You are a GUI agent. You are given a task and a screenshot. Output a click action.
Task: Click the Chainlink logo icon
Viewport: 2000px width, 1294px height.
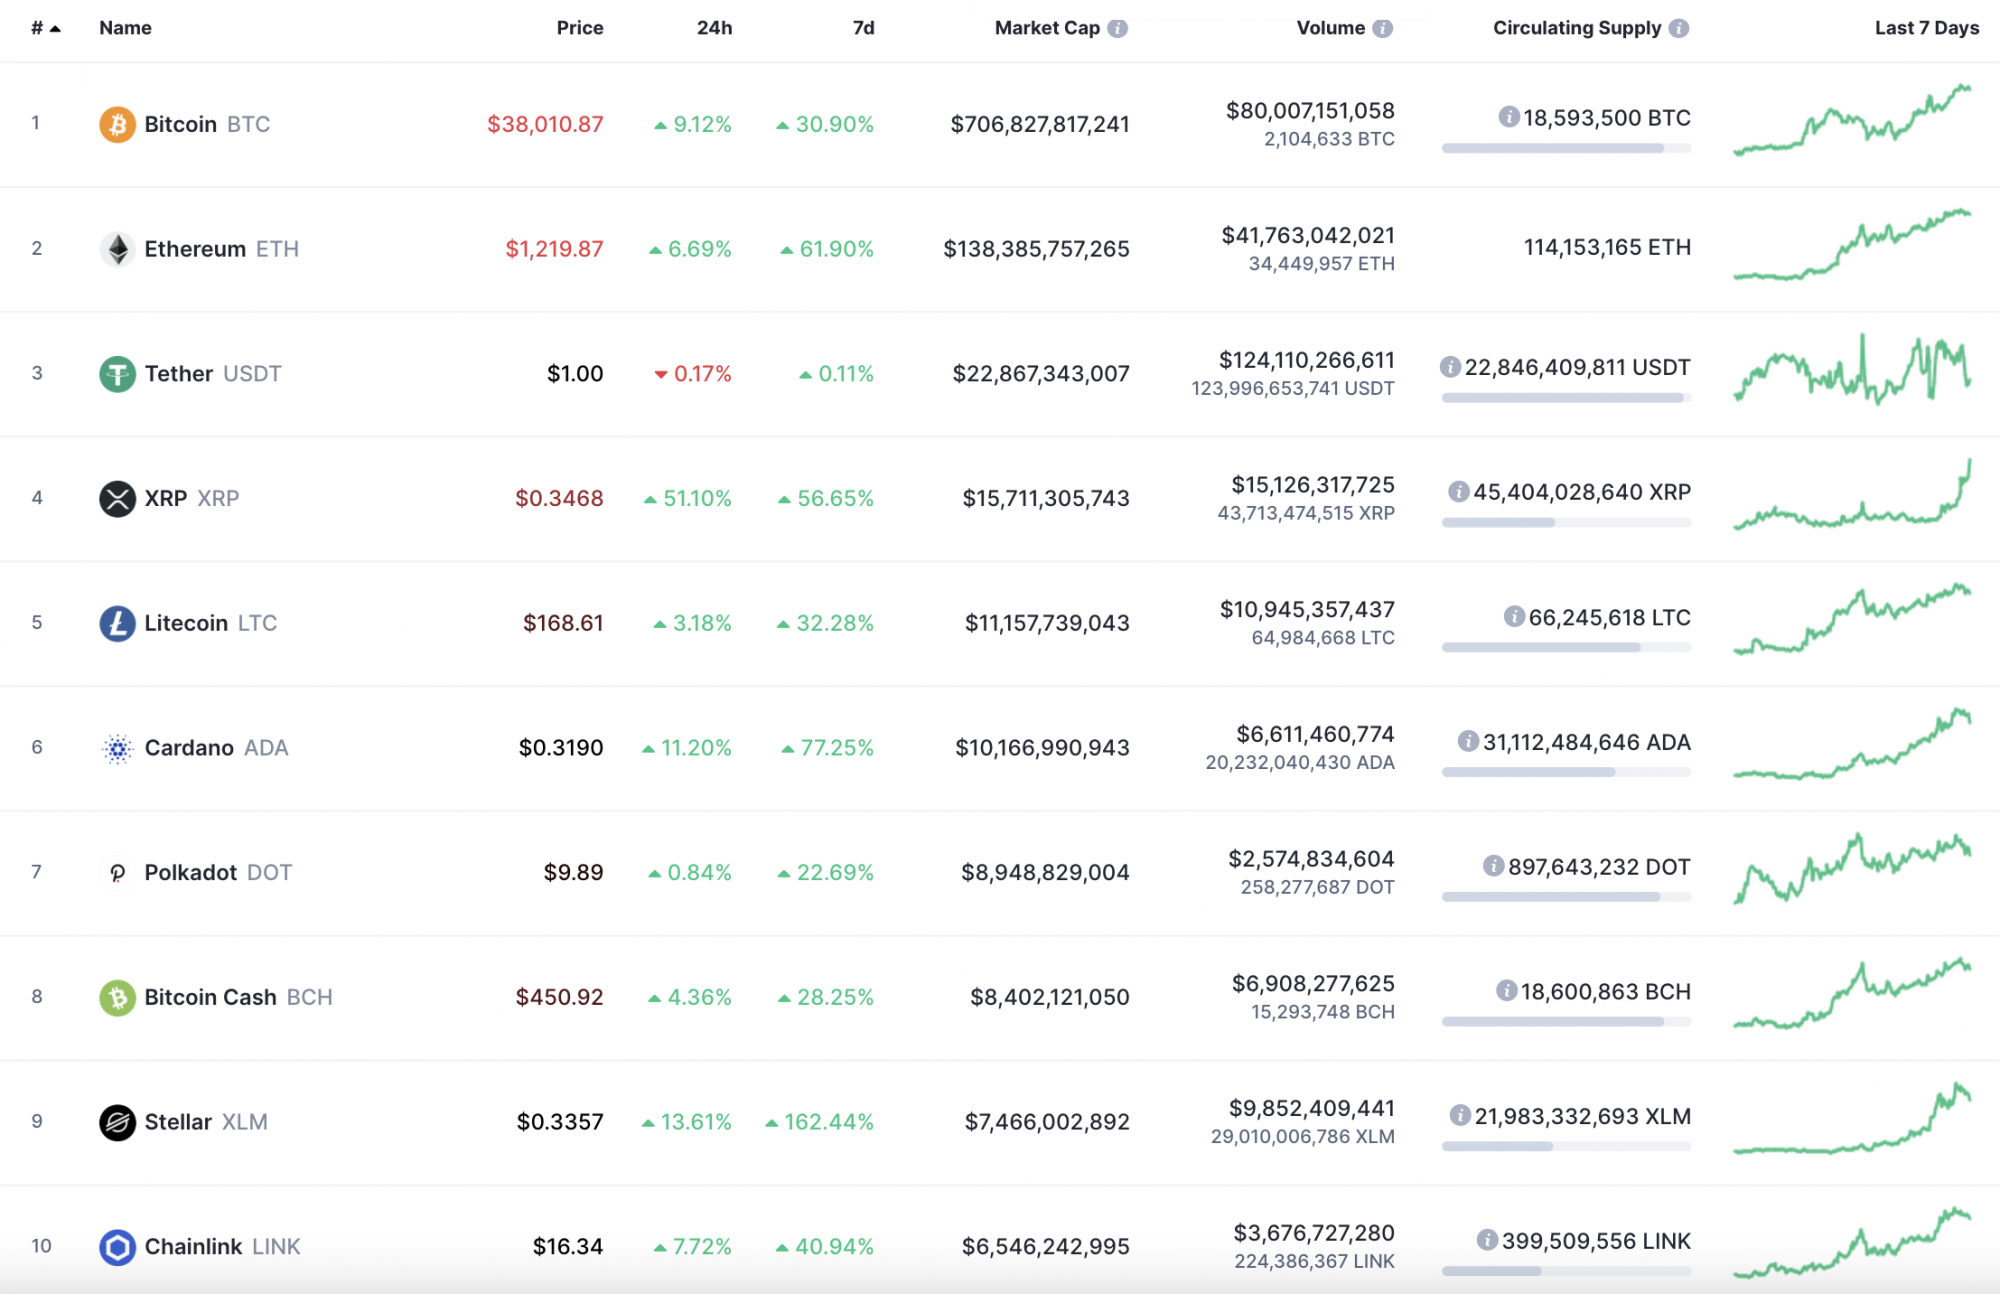(117, 1246)
